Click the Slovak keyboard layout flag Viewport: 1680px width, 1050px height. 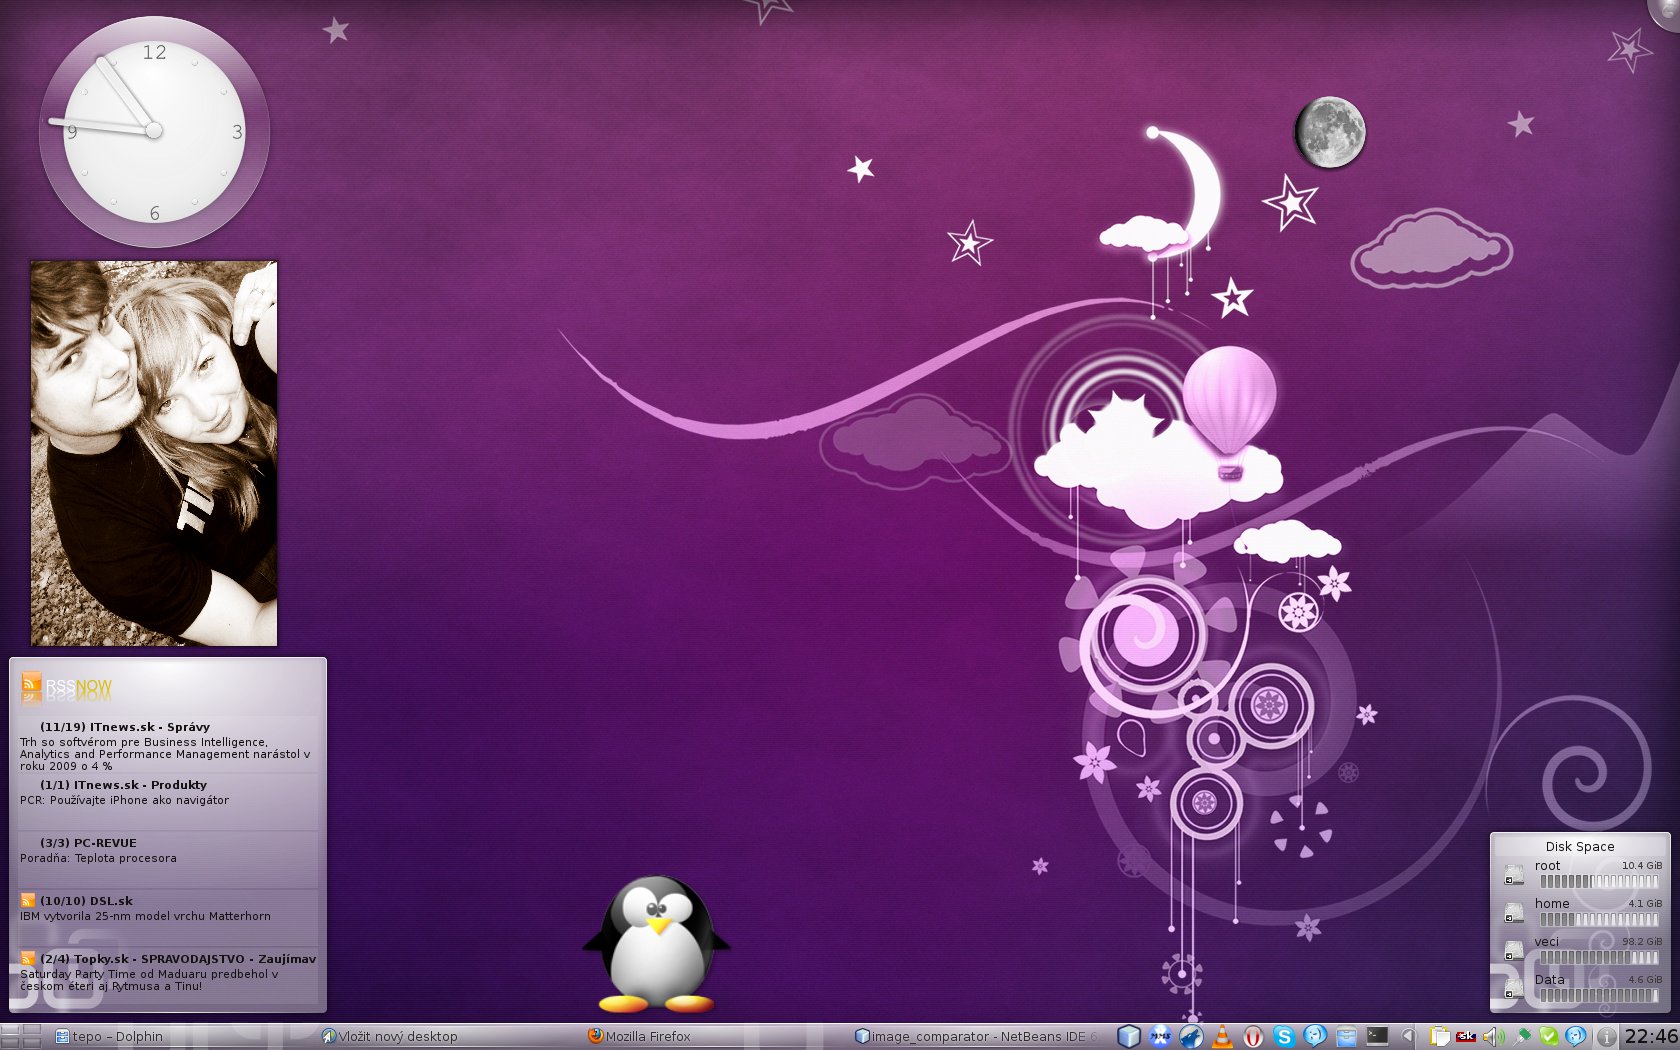(1466, 1037)
